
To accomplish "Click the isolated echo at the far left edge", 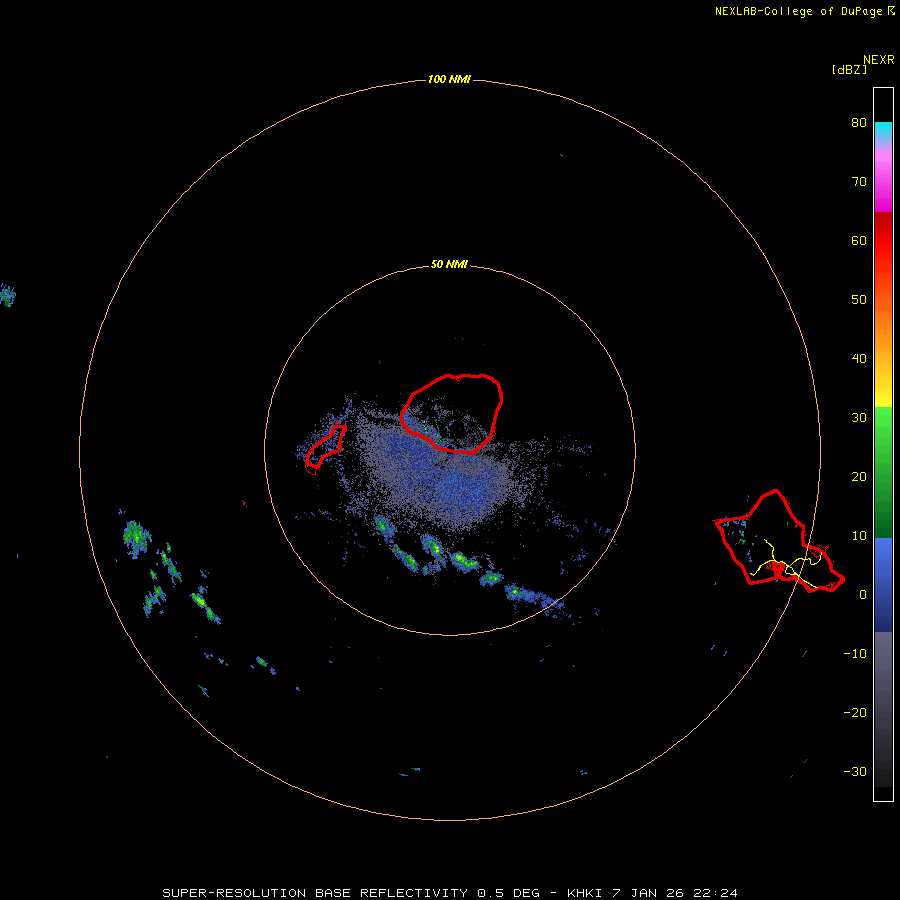I will (7, 295).
